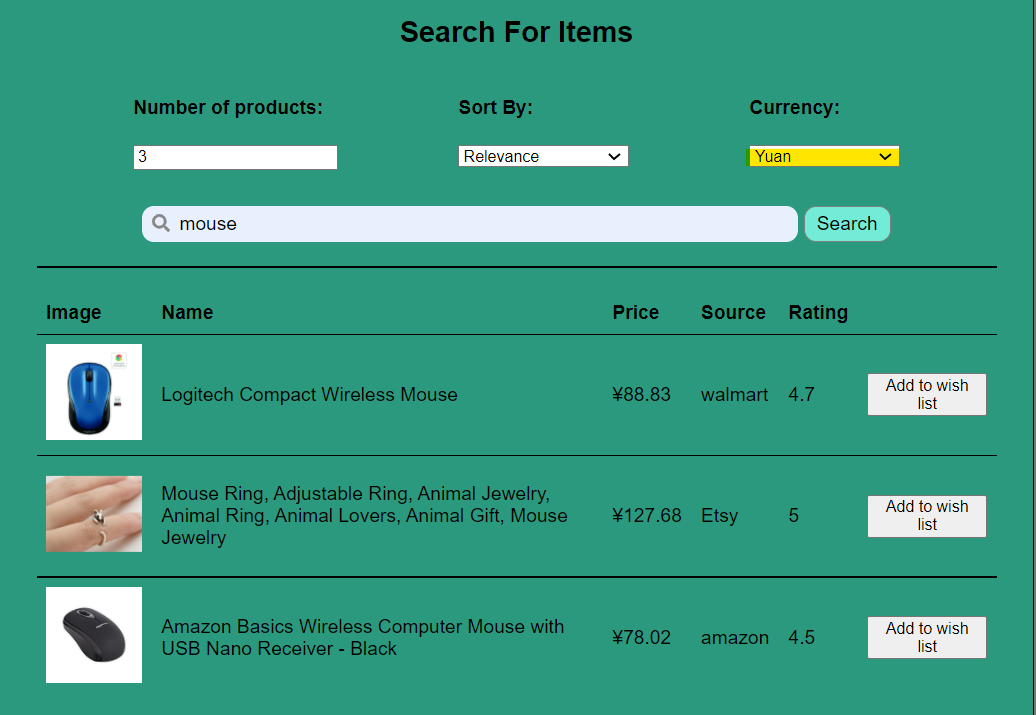Add Mouse Ring Etsy item to wish list

pos(926,516)
